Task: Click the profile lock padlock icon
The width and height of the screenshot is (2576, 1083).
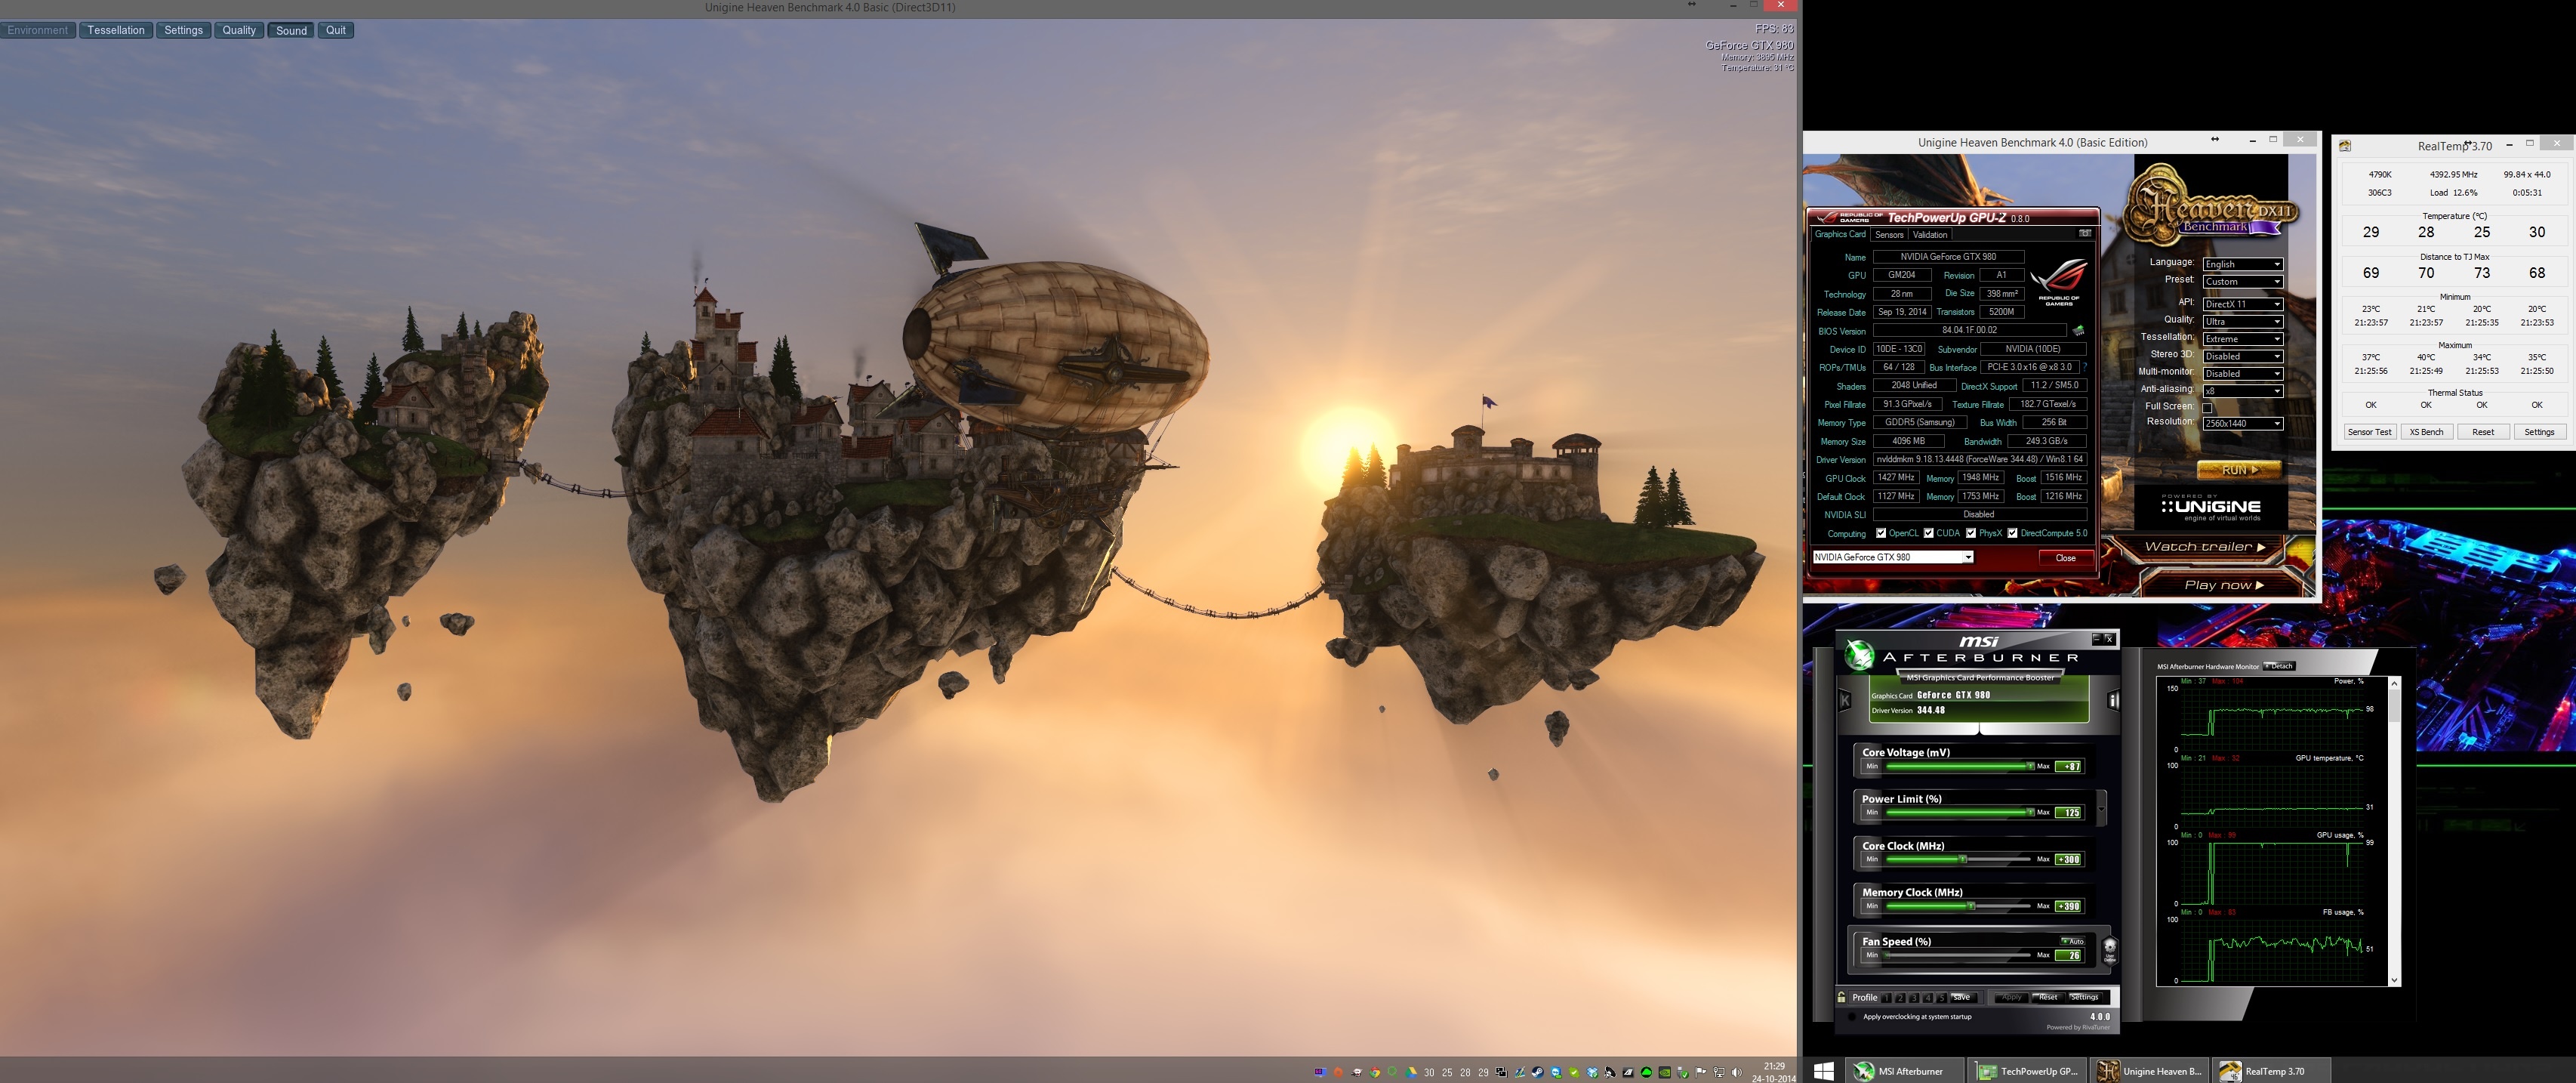Action: pyautogui.click(x=1842, y=997)
